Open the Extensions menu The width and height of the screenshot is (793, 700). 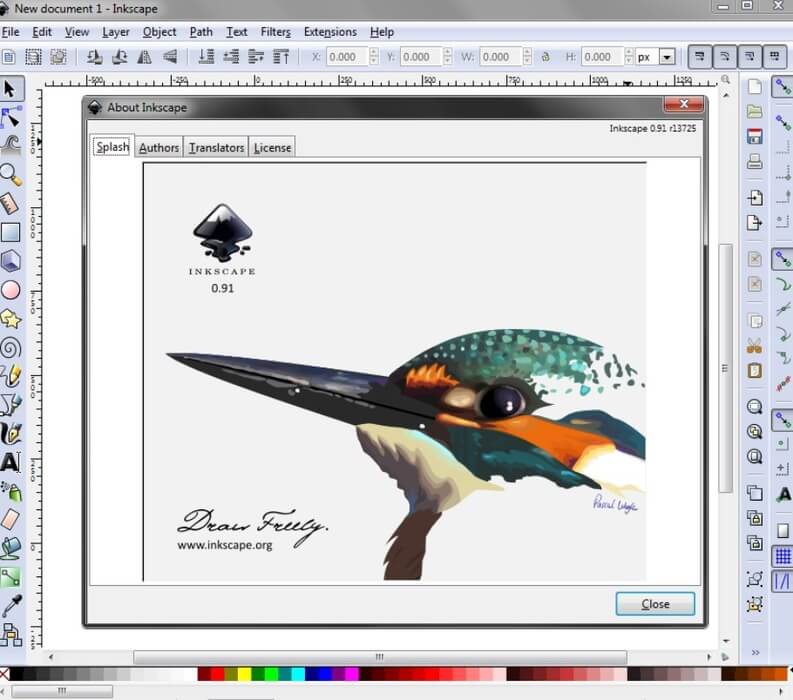point(330,32)
